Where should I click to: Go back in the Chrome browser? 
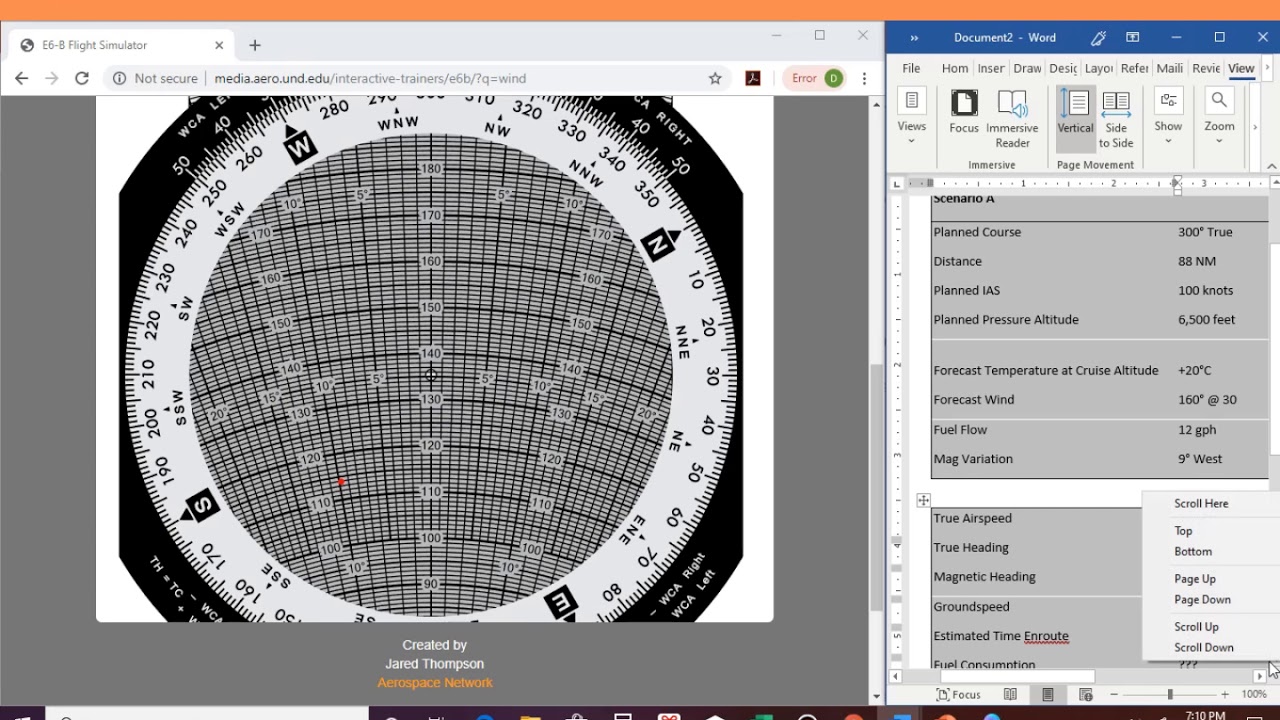coord(22,78)
